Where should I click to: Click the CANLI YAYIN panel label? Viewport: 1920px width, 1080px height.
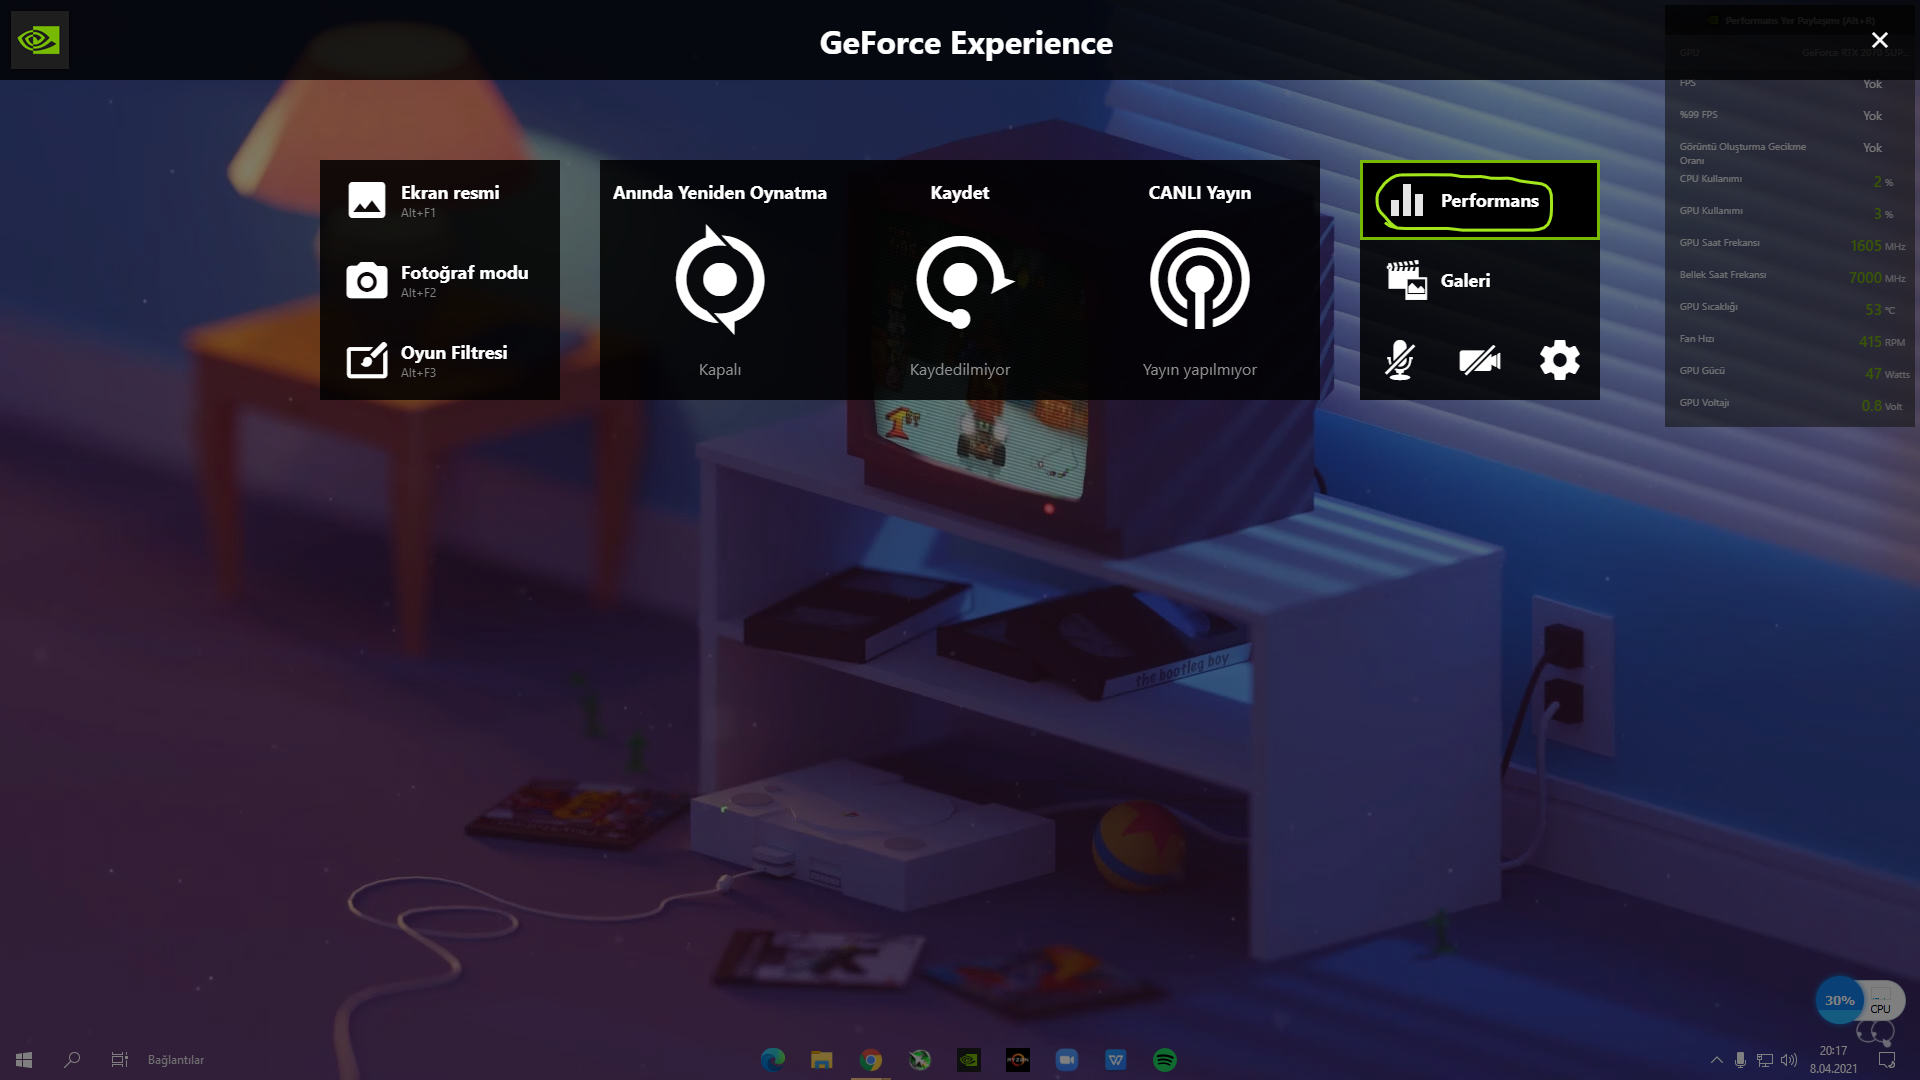click(x=1199, y=193)
